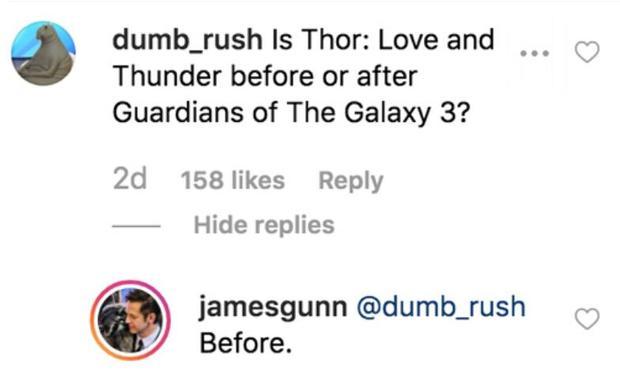
Task: Click the 2d timestamp of the comment
Action: tap(130, 179)
